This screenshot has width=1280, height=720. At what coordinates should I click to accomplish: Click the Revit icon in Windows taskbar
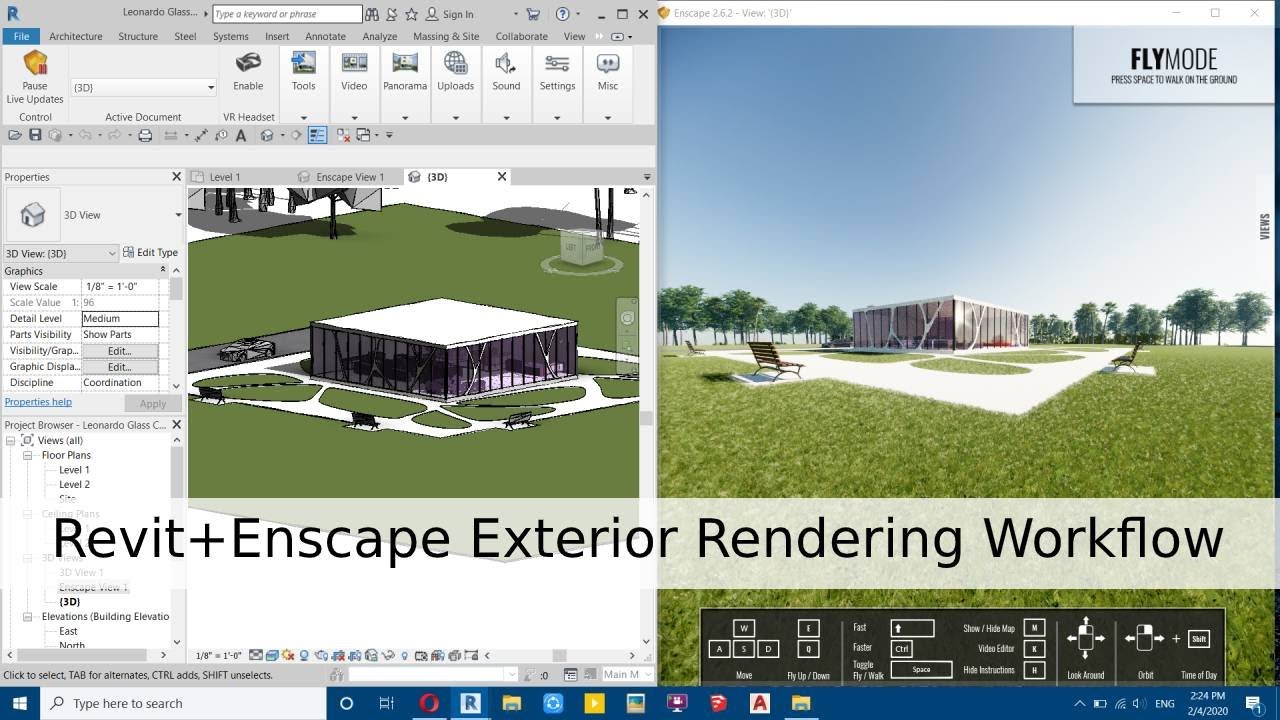pyautogui.click(x=470, y=703)
